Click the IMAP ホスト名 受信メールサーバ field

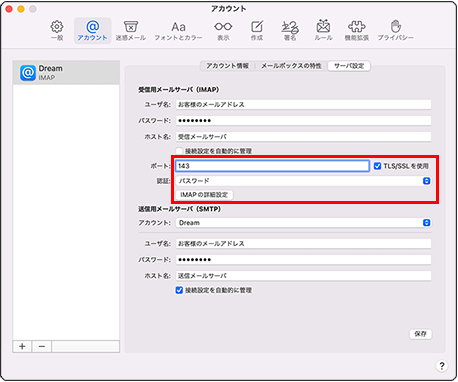(303, 137)
